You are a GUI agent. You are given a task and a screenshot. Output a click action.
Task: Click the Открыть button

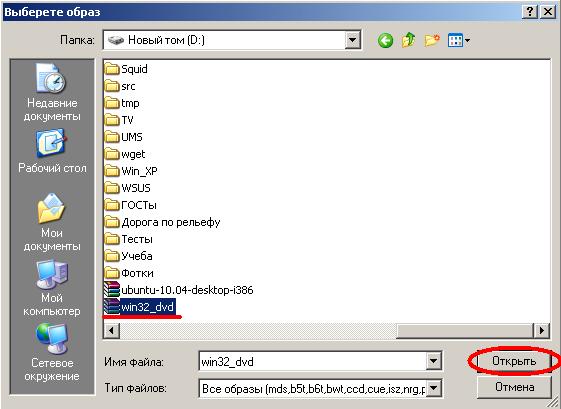514,361
